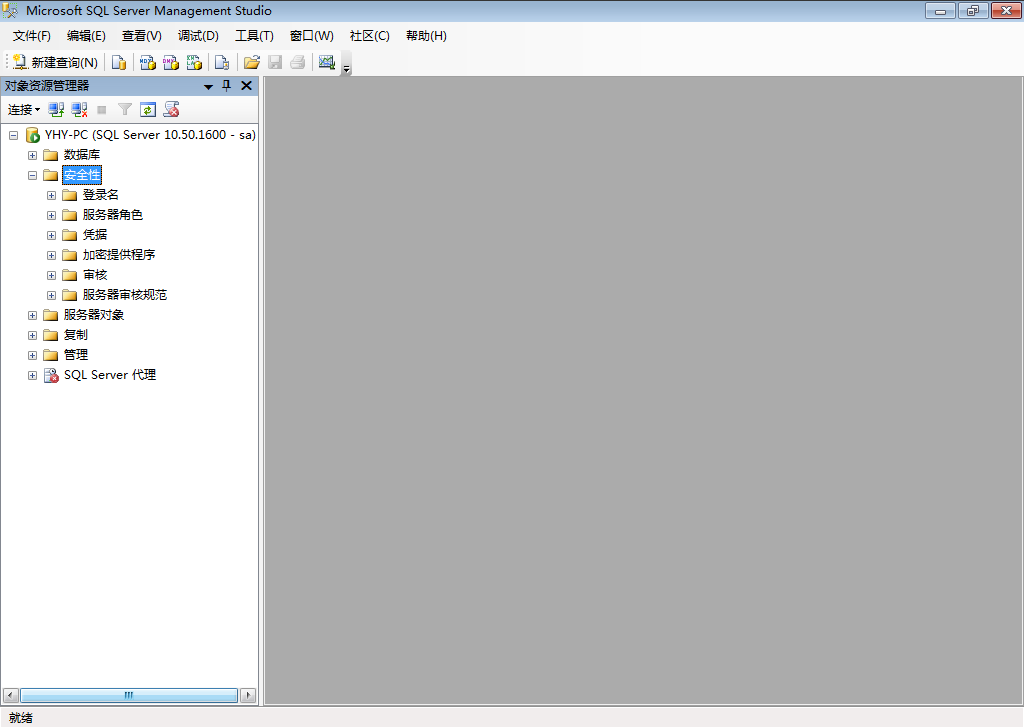The image size is (1024, 728).
Task: Collapse the YHY-PC server node
Action: tap(13, 135)
